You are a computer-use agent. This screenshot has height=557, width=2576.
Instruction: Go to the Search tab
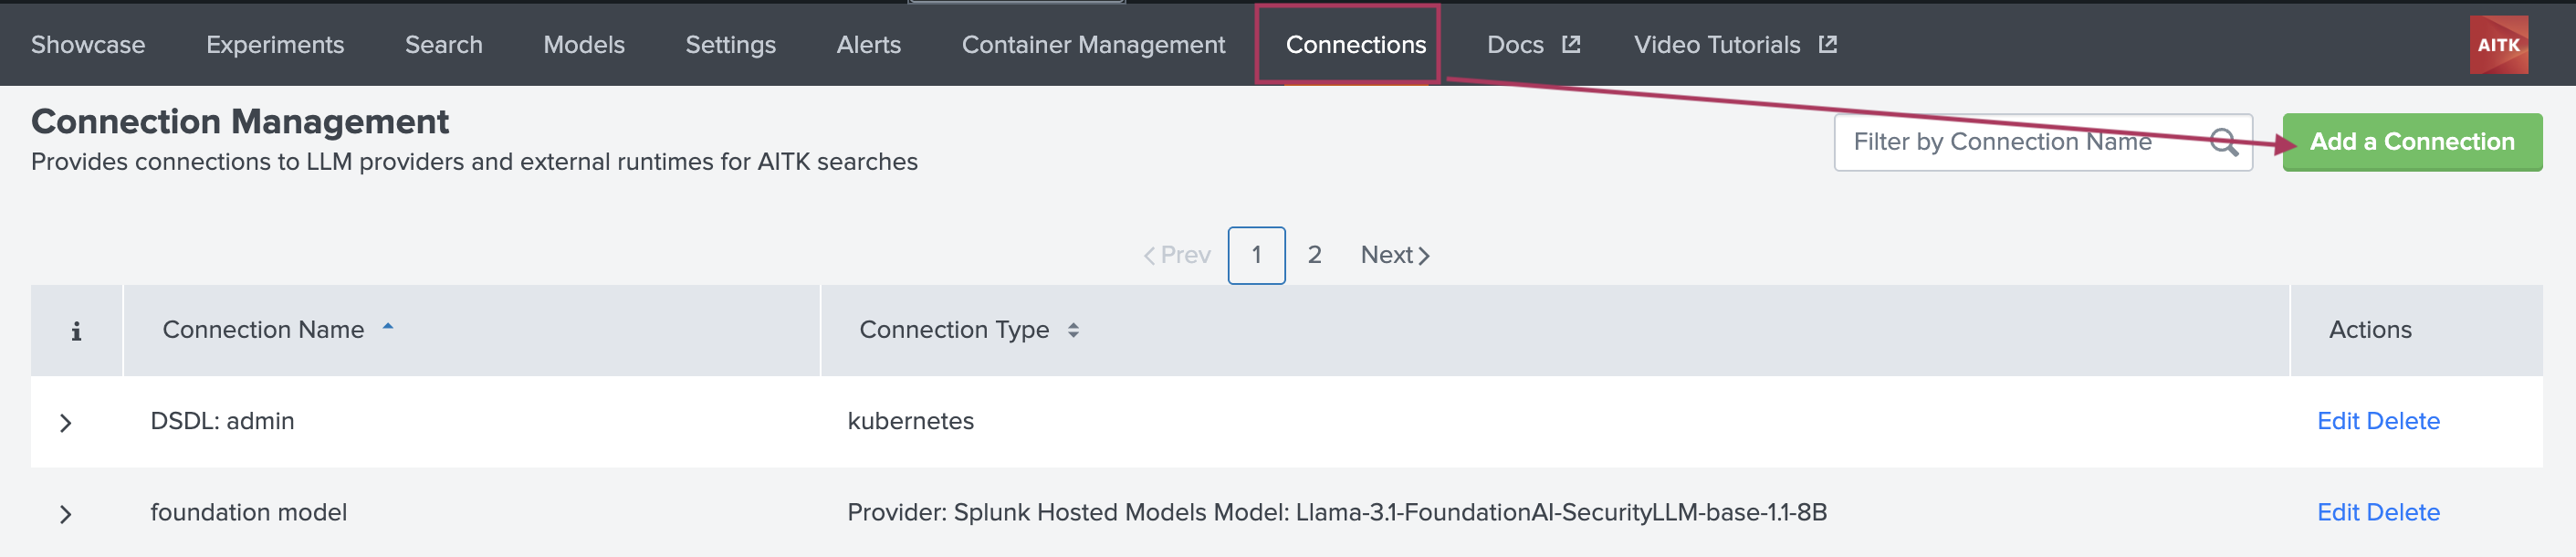443,45
